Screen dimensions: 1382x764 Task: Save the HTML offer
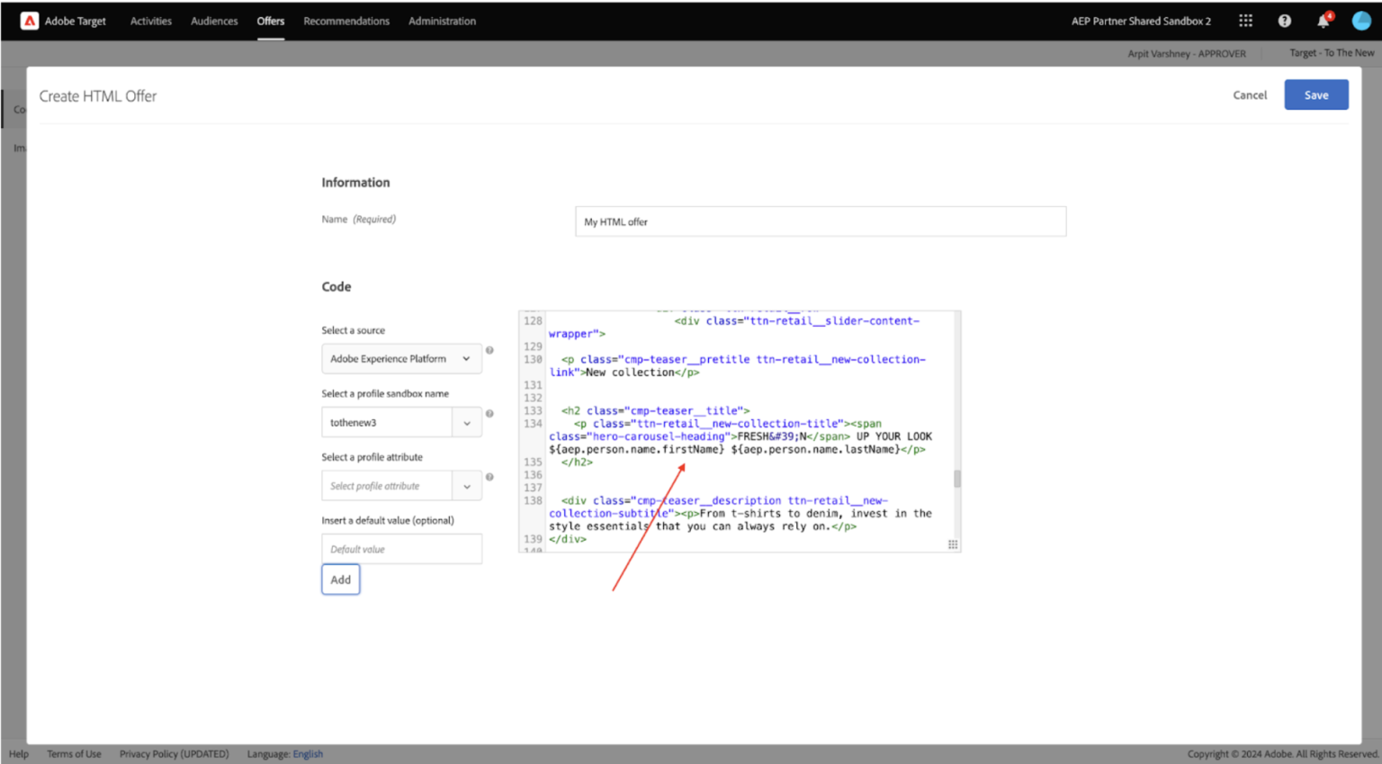[1316, 94]
